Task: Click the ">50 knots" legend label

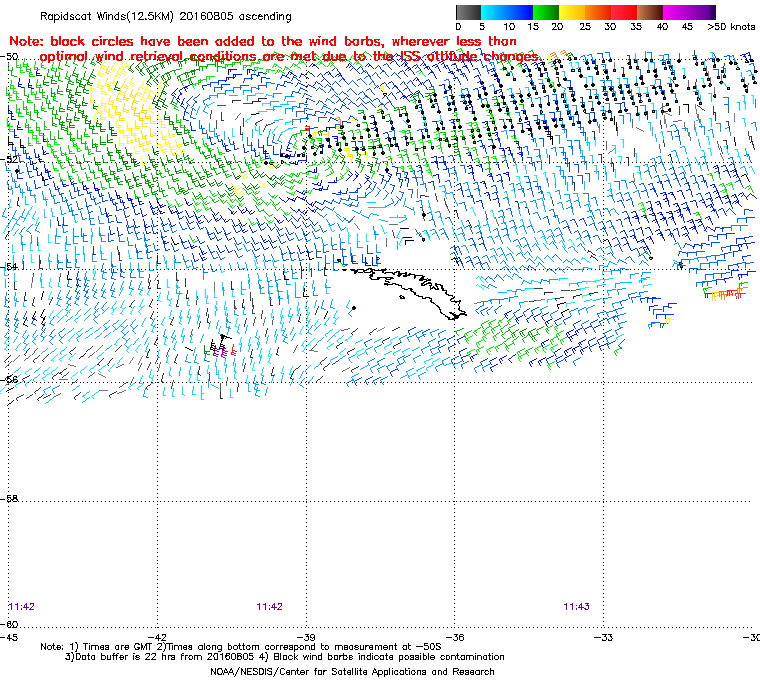Action: (731, 27)
